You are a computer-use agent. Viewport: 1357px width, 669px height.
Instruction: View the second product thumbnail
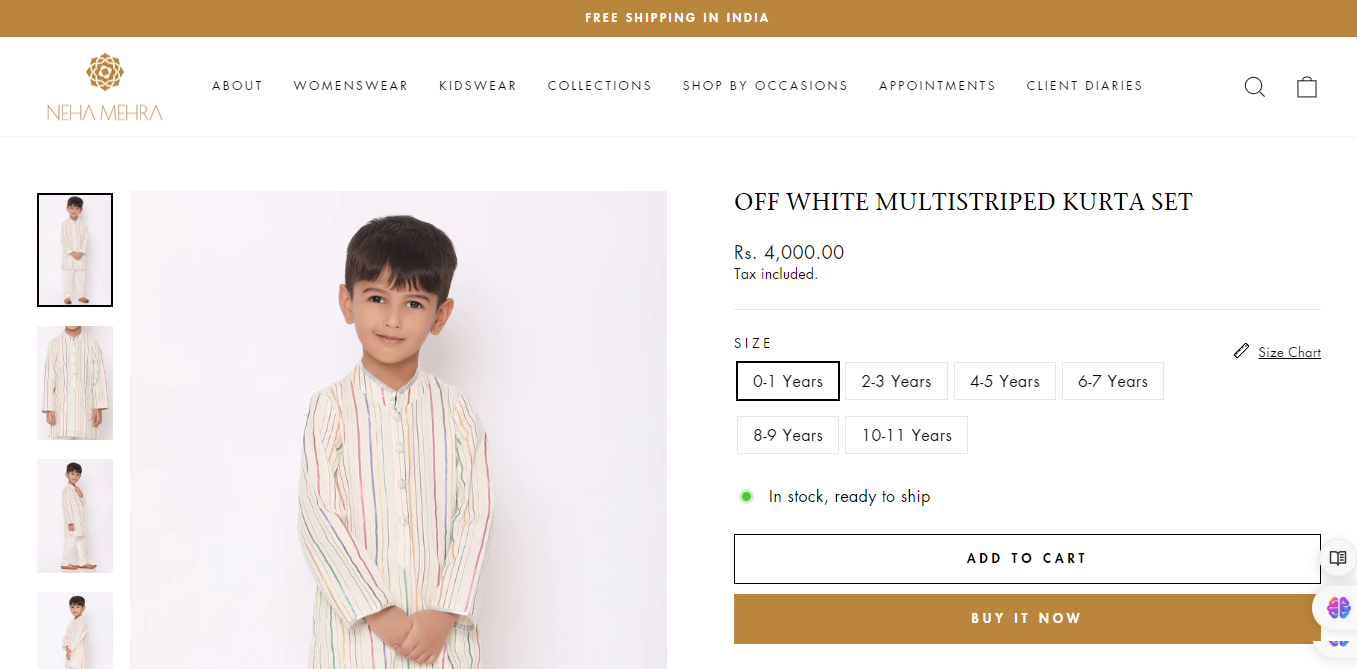75,383
